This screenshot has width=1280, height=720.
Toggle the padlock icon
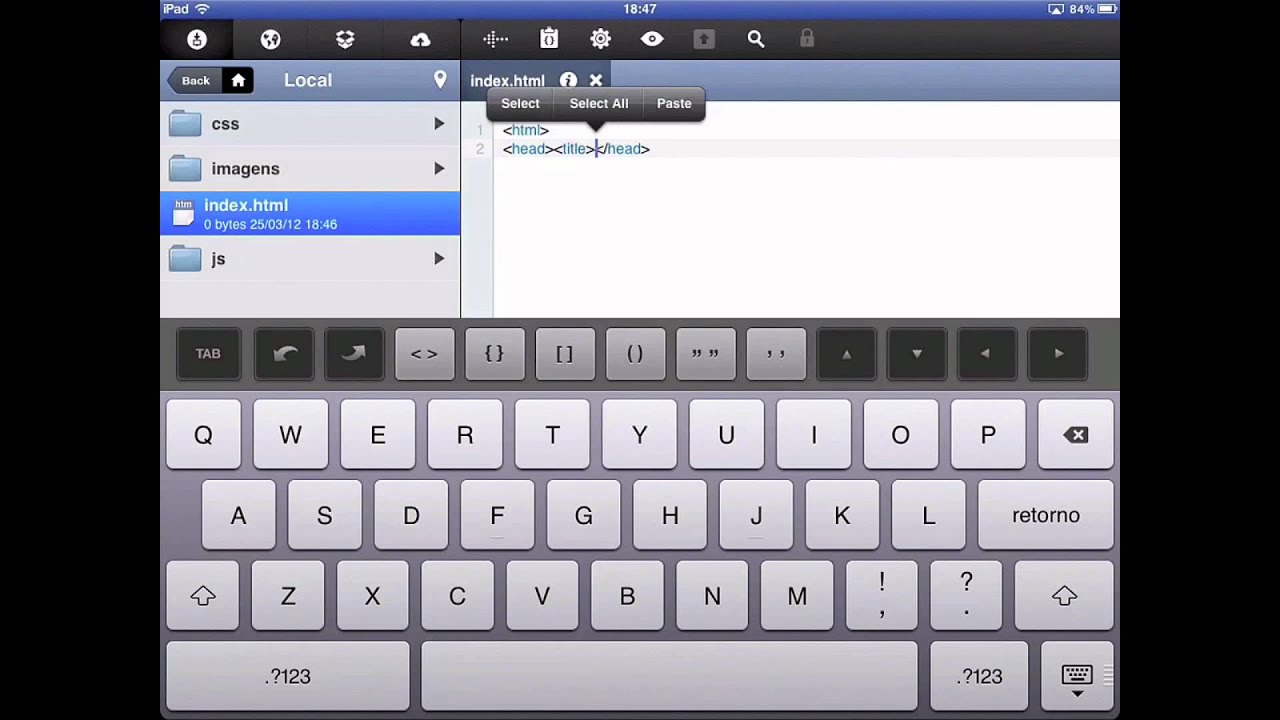[807, 38]
